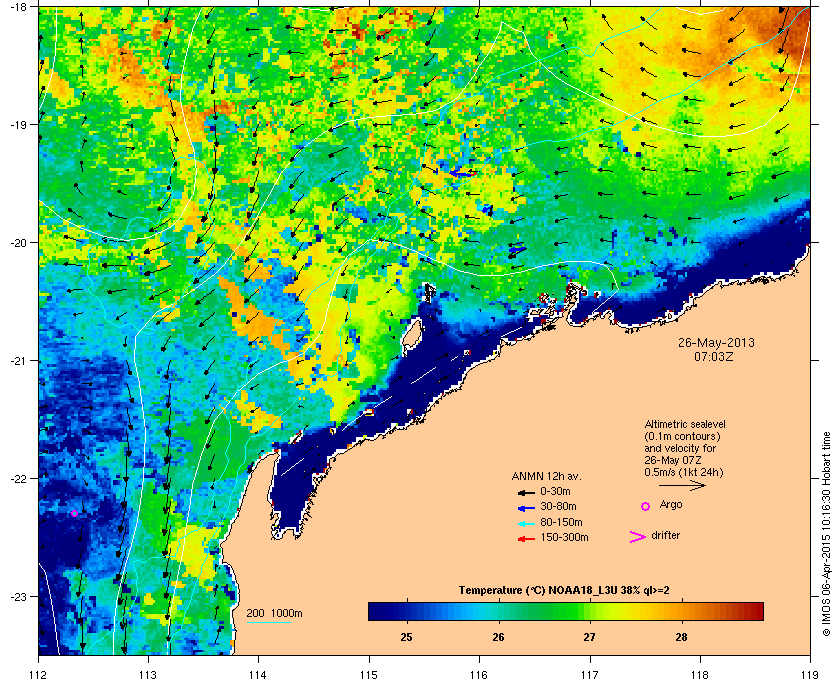Viewport: 840px width, 680px height.
Task: Click the latitude axis label -18
Action: [x=18, y=7]
